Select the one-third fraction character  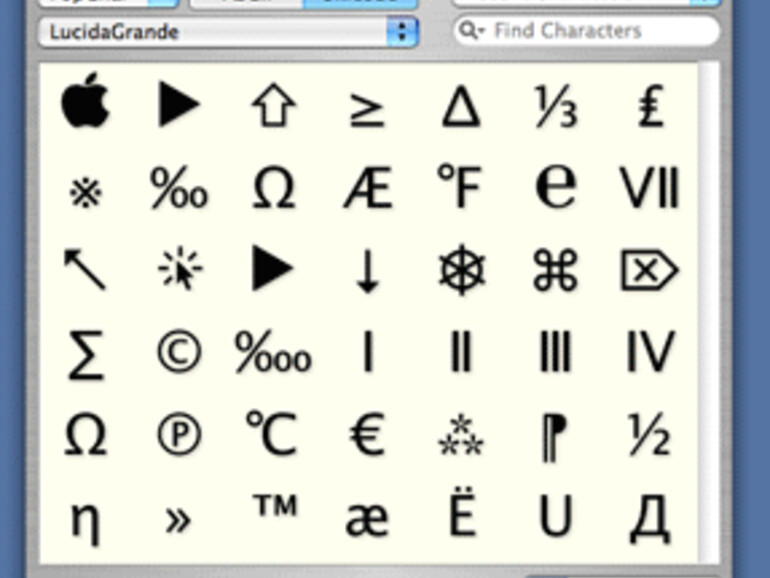click(555, 105)
